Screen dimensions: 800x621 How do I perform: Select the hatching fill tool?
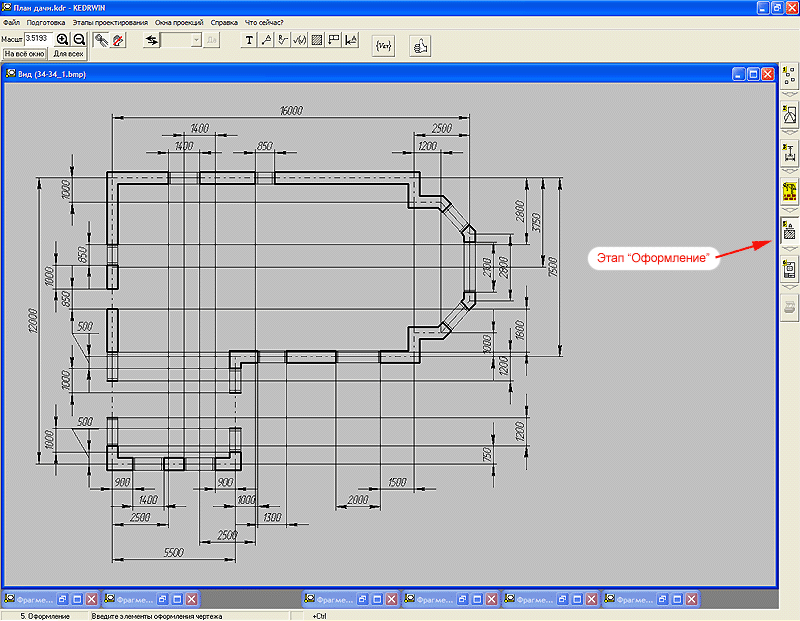(317, 40)
